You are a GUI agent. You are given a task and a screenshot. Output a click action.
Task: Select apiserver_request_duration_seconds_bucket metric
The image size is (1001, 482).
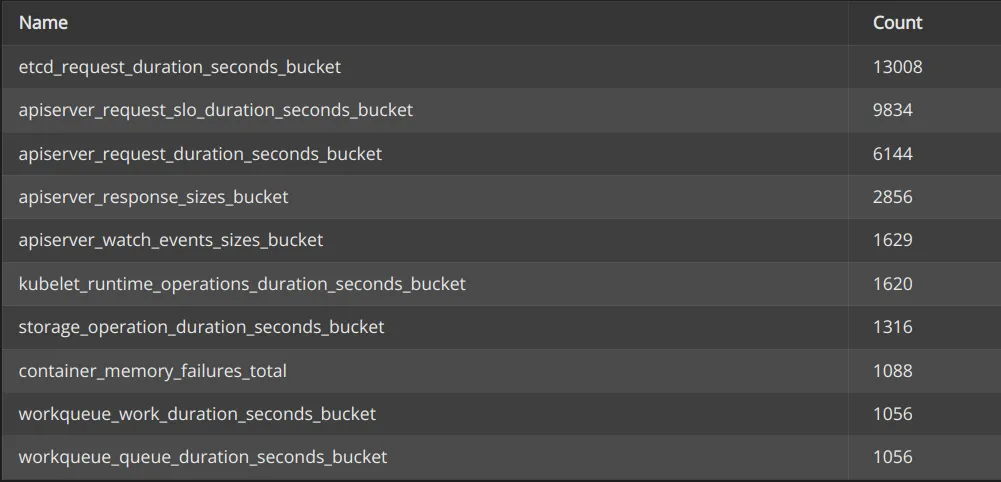point(200,154)
